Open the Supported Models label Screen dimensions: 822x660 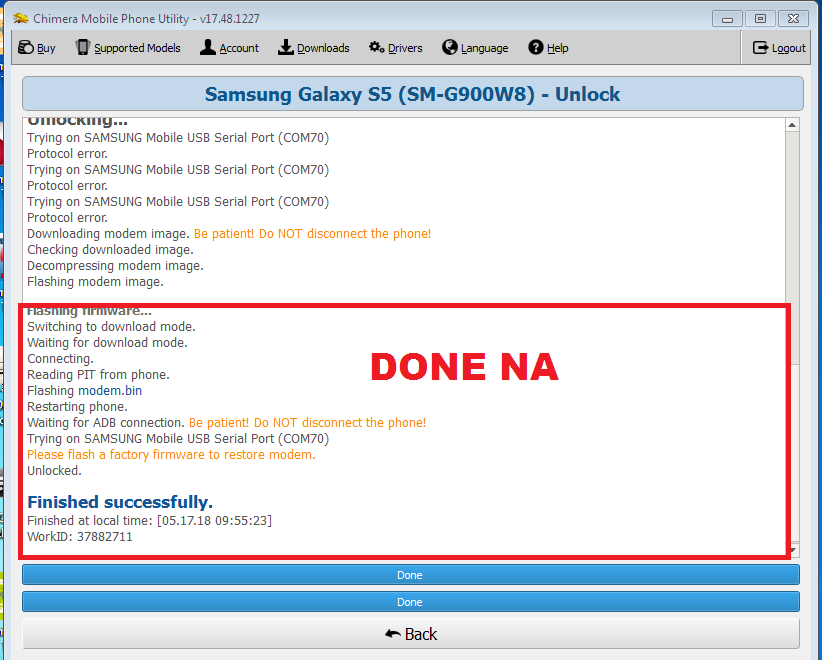[137, 48]
